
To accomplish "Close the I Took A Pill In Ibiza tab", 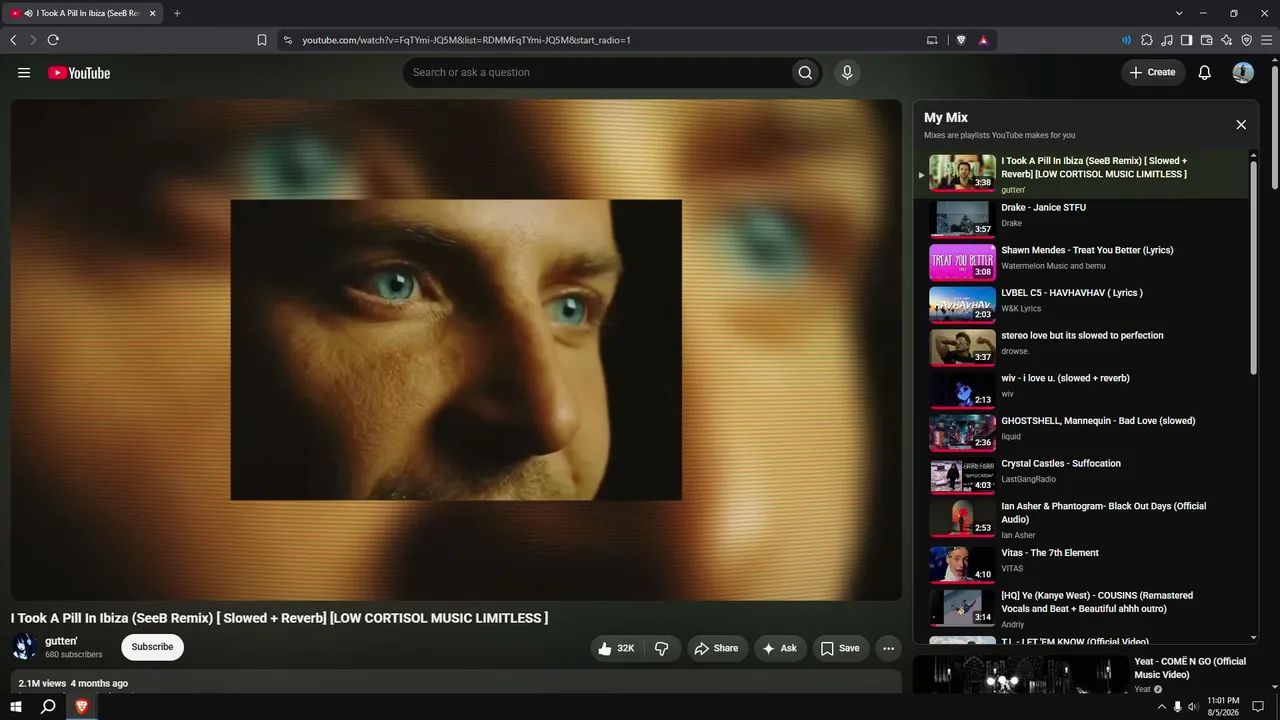I will click(x=152, y=13).
